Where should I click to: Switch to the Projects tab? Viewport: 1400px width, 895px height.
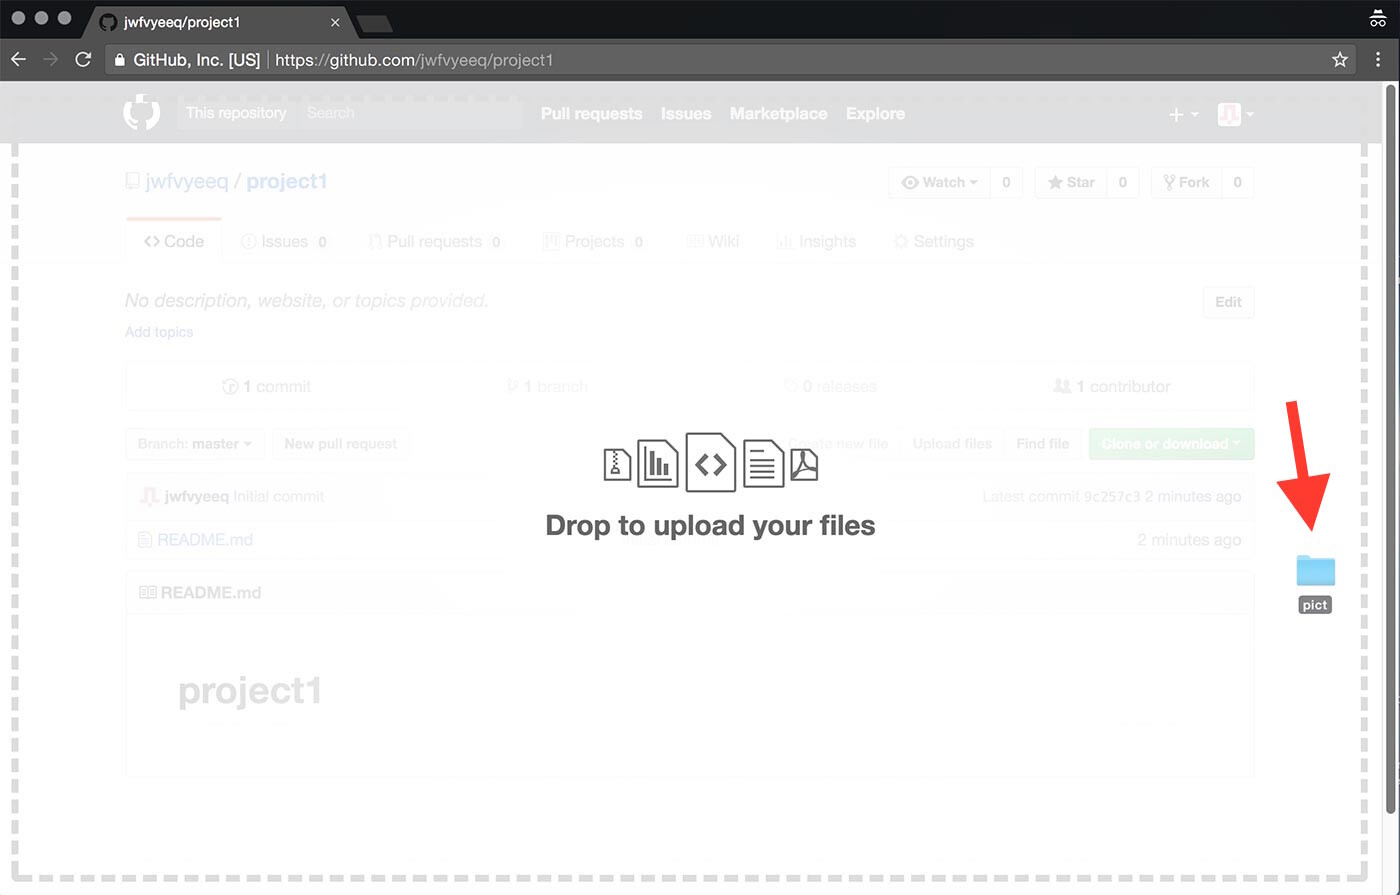(594, 241)
